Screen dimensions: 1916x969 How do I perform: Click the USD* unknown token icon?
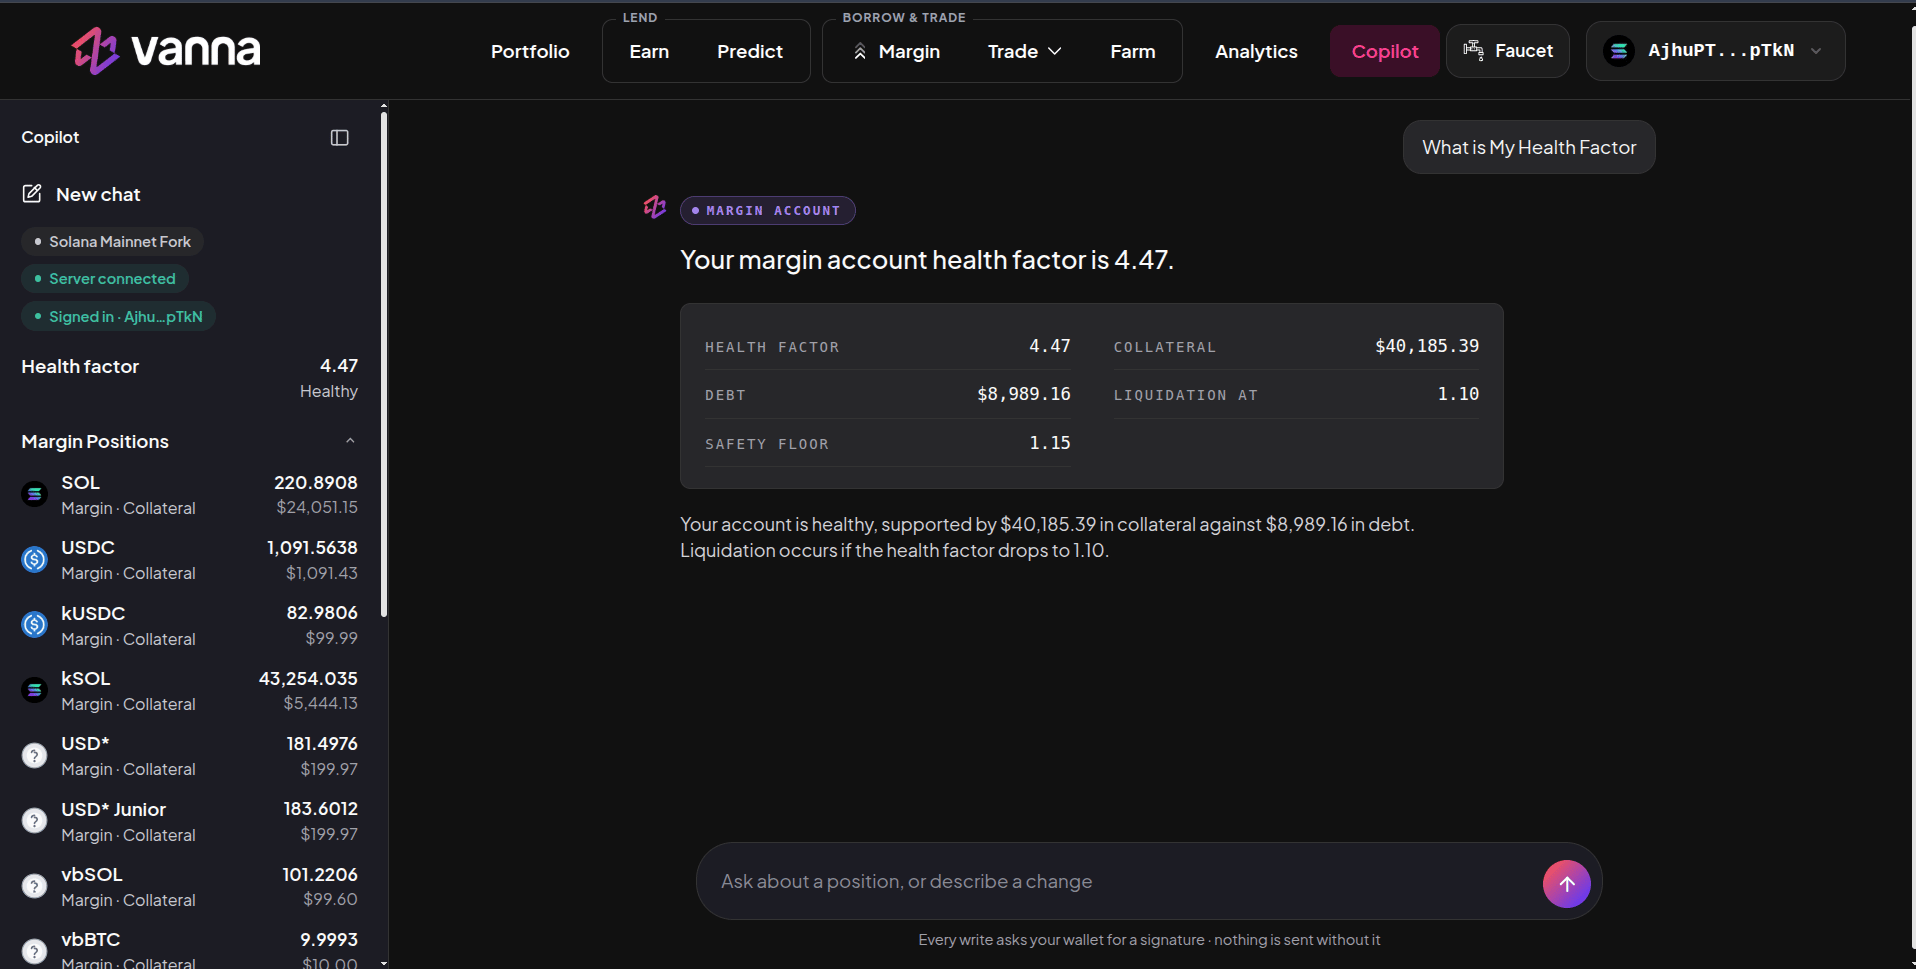[35, 755]
